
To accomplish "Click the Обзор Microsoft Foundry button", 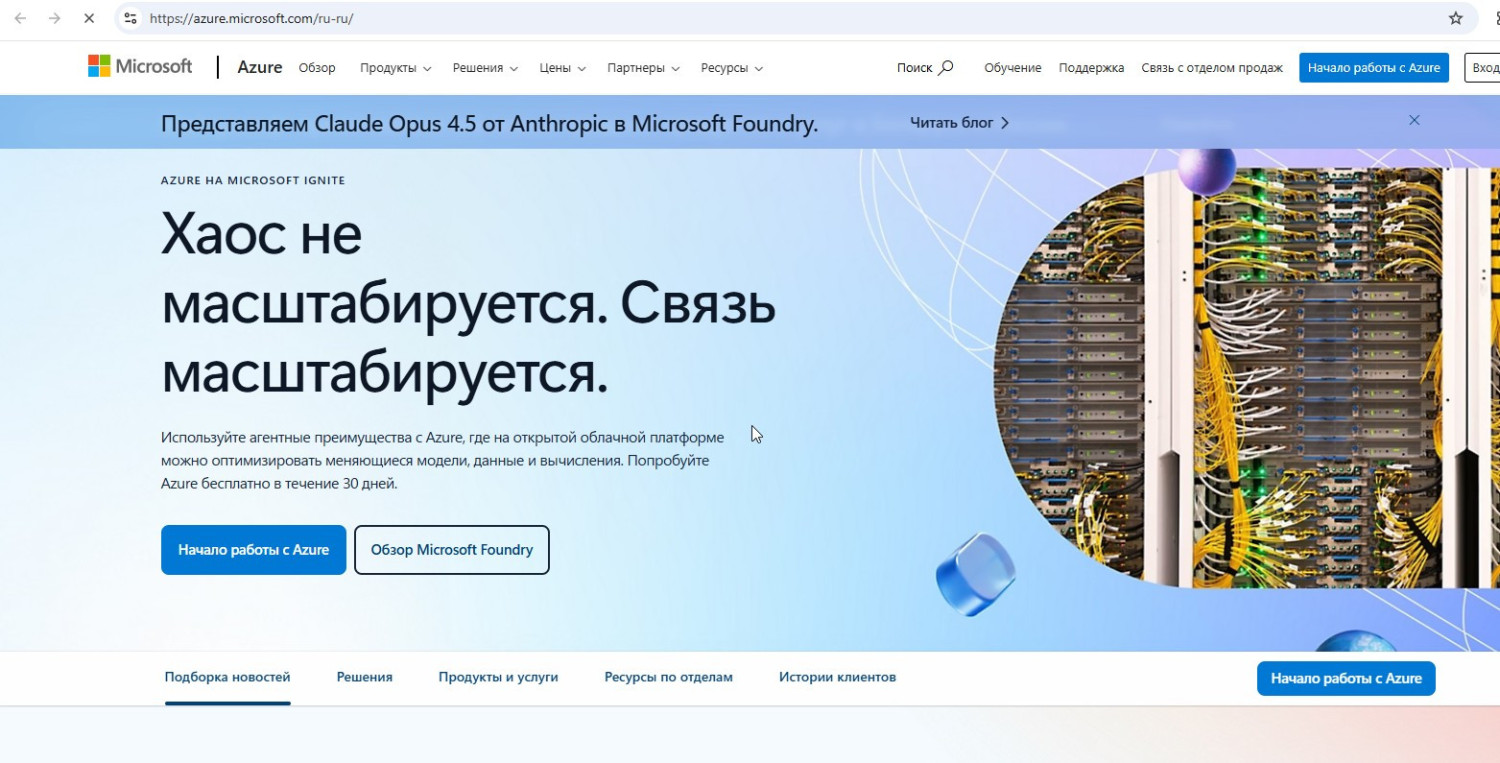I will point(451,550).
